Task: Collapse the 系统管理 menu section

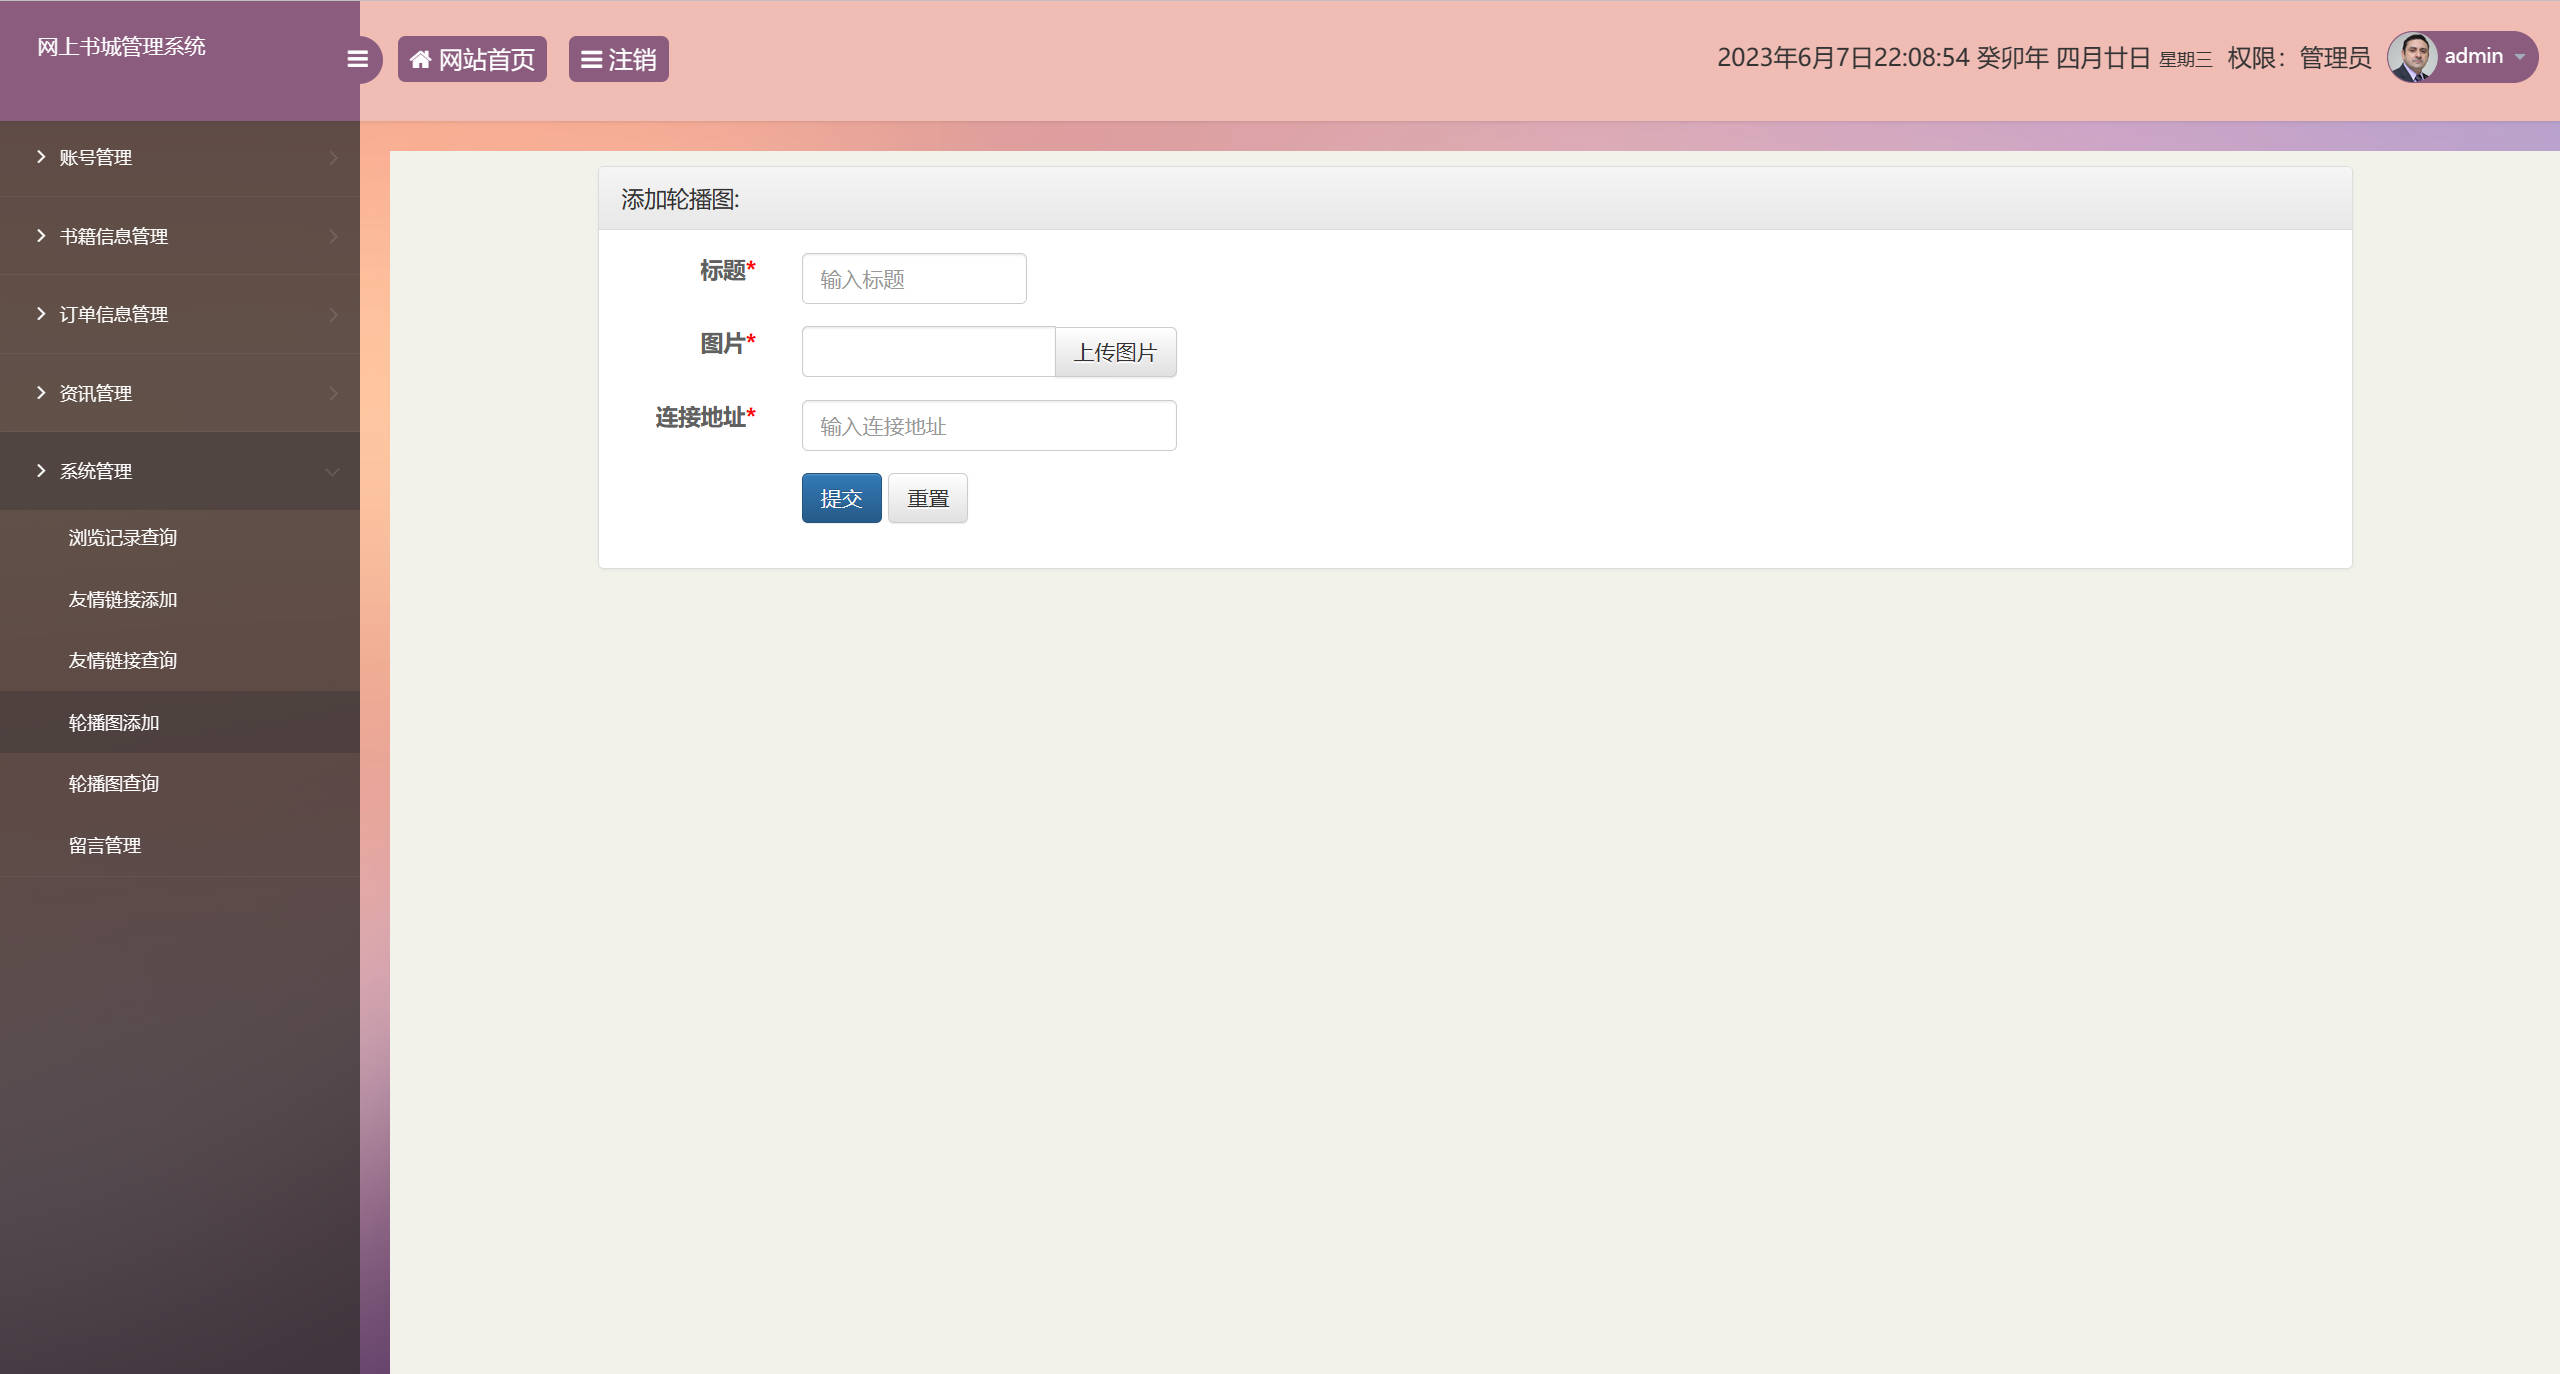Action: (x=95, y=471)
